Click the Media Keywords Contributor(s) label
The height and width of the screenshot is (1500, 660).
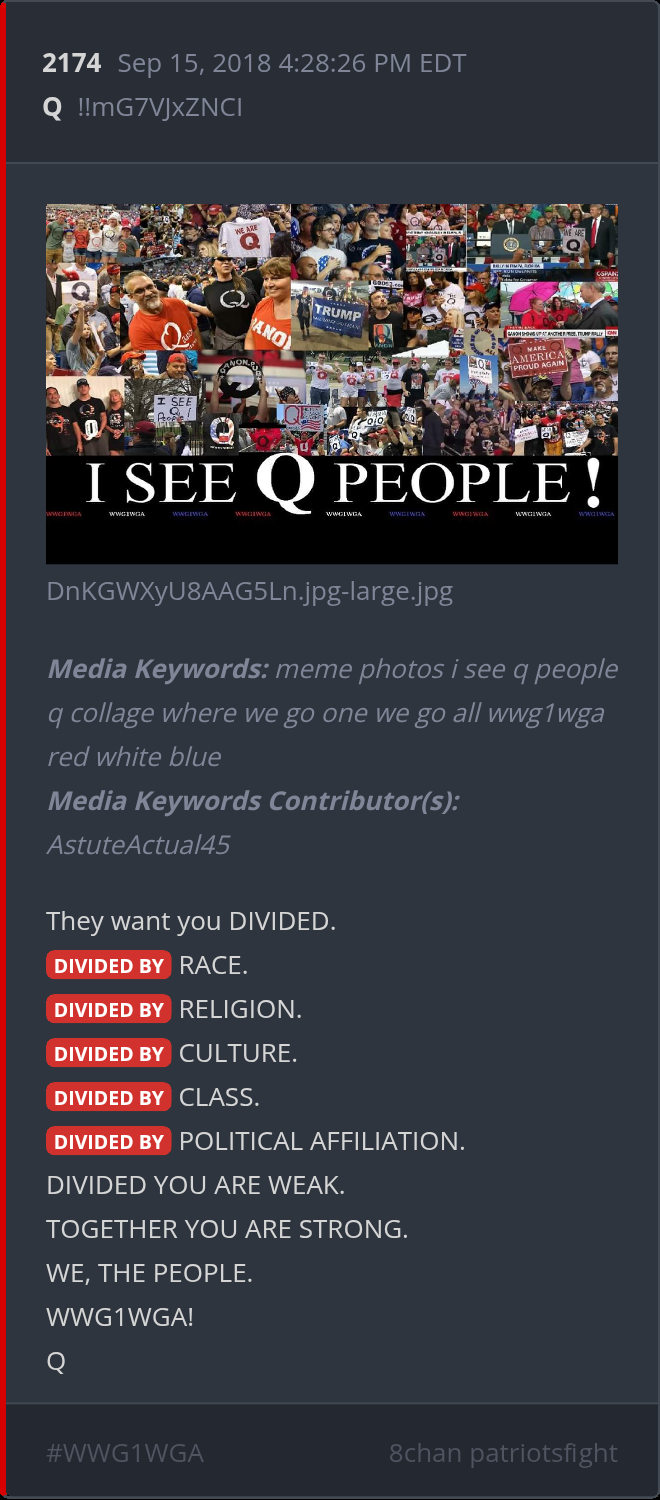[x=253, y=801]
